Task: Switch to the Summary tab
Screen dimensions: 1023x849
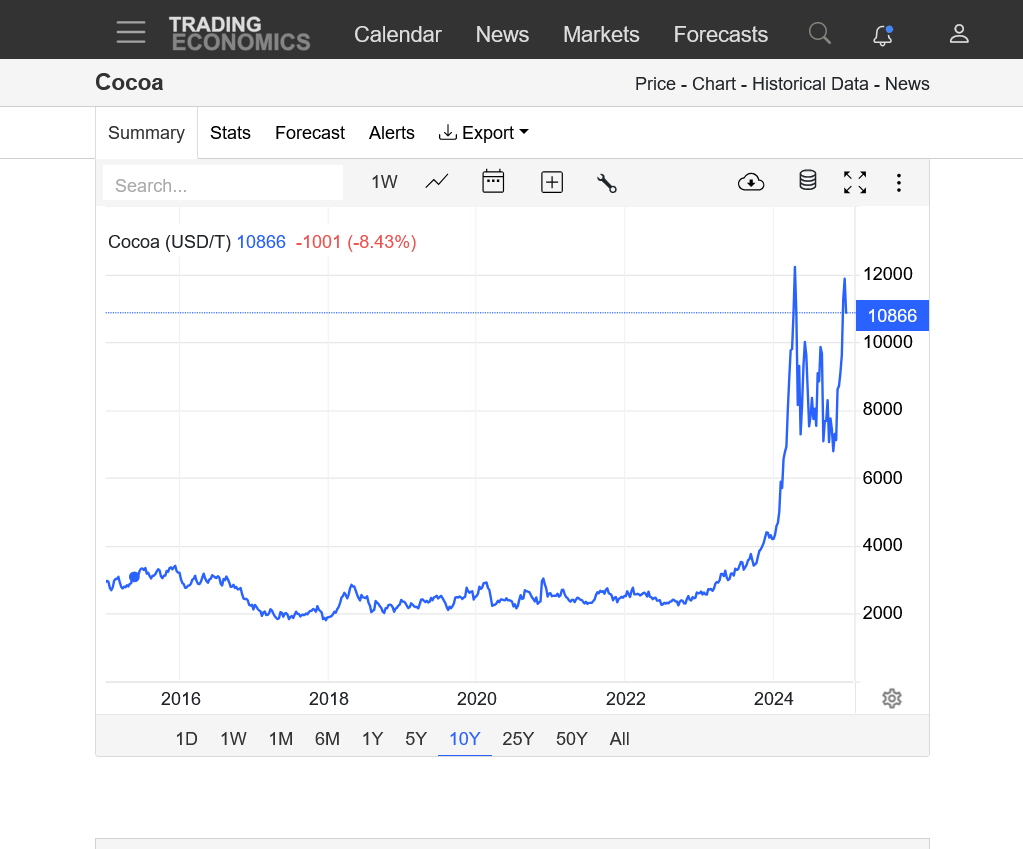Action: pos(146,132)
